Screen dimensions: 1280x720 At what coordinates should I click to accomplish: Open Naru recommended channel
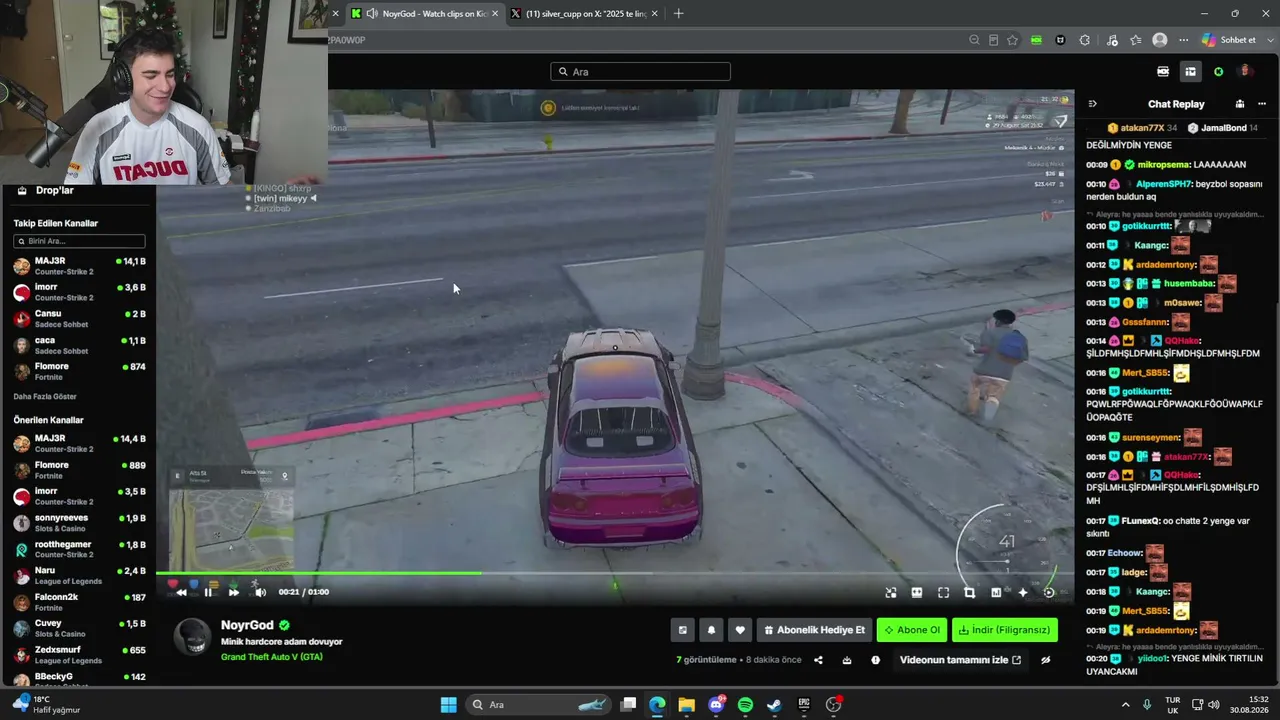point(79,575)
